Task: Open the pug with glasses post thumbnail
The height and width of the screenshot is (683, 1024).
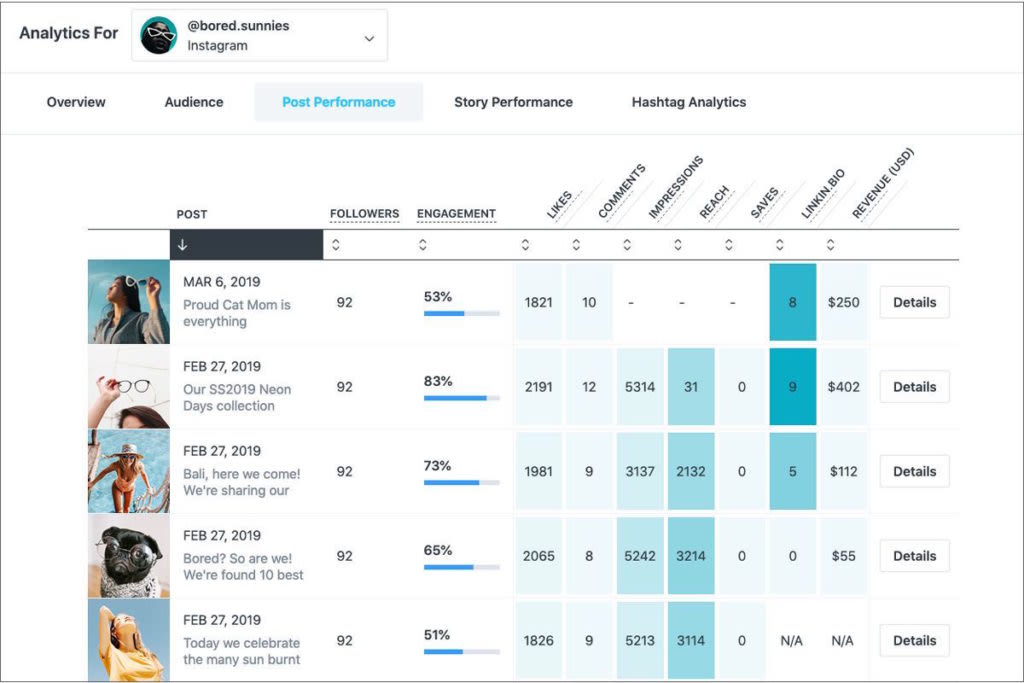Action: [129, 556]
